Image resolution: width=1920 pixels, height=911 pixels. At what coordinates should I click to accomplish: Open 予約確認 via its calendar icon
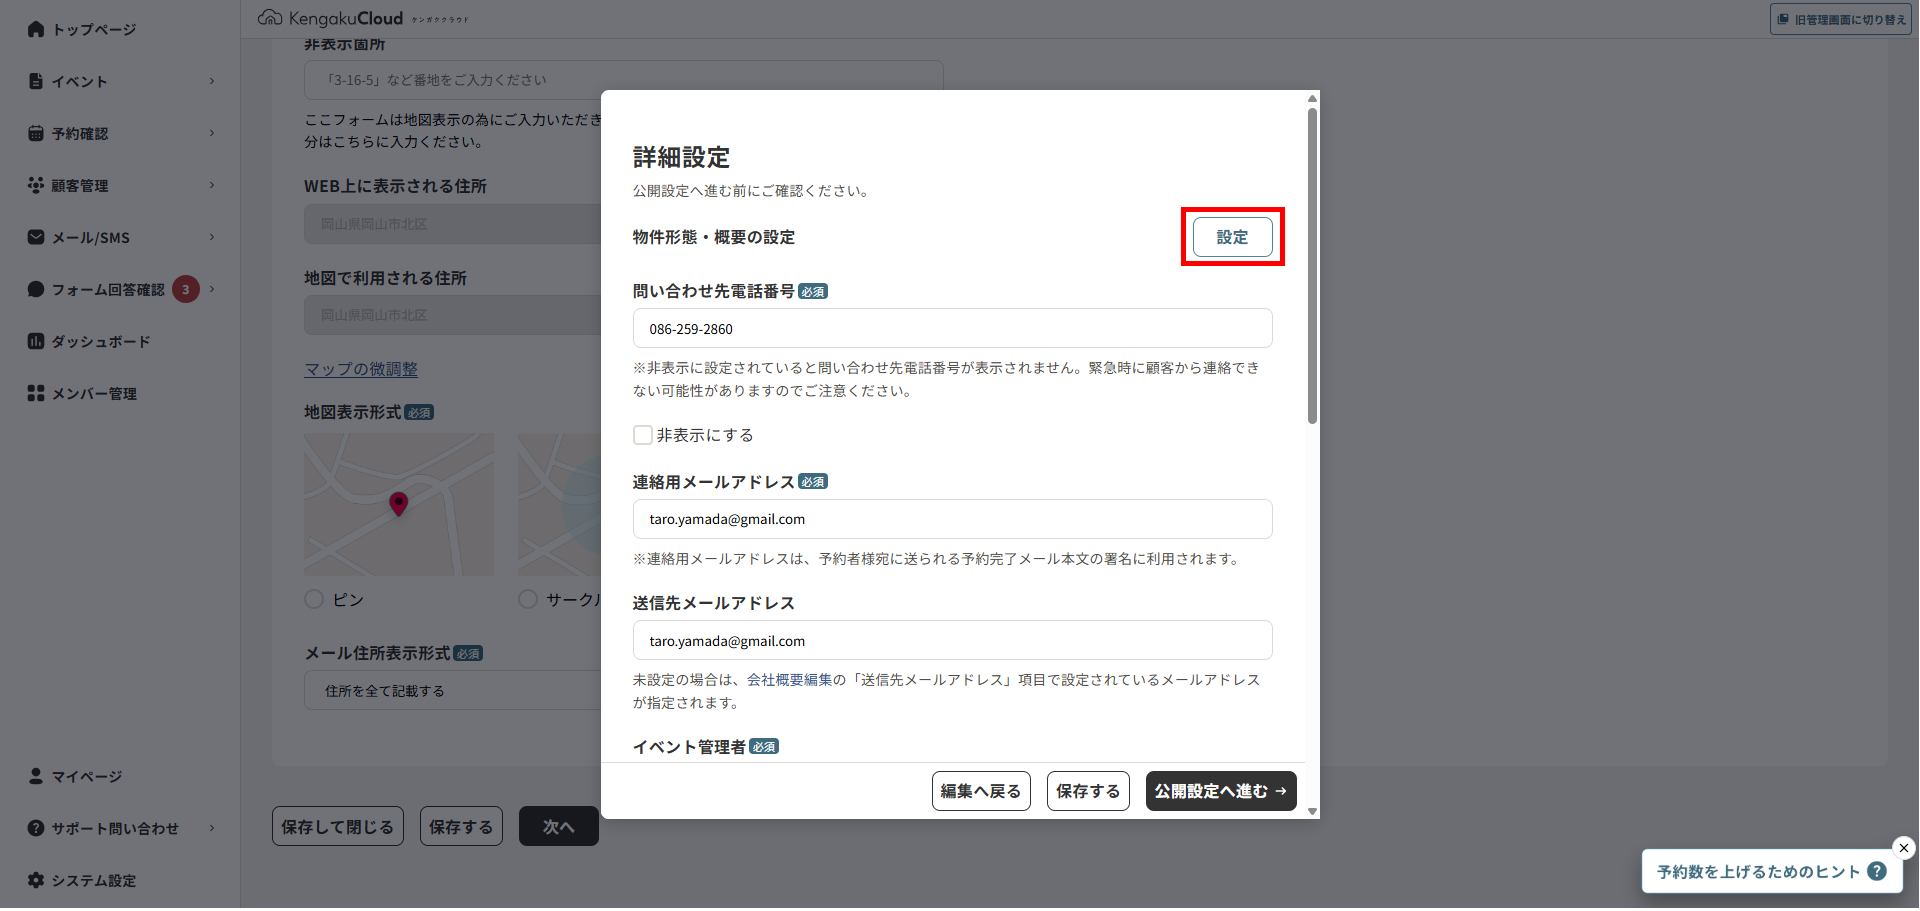36,133
